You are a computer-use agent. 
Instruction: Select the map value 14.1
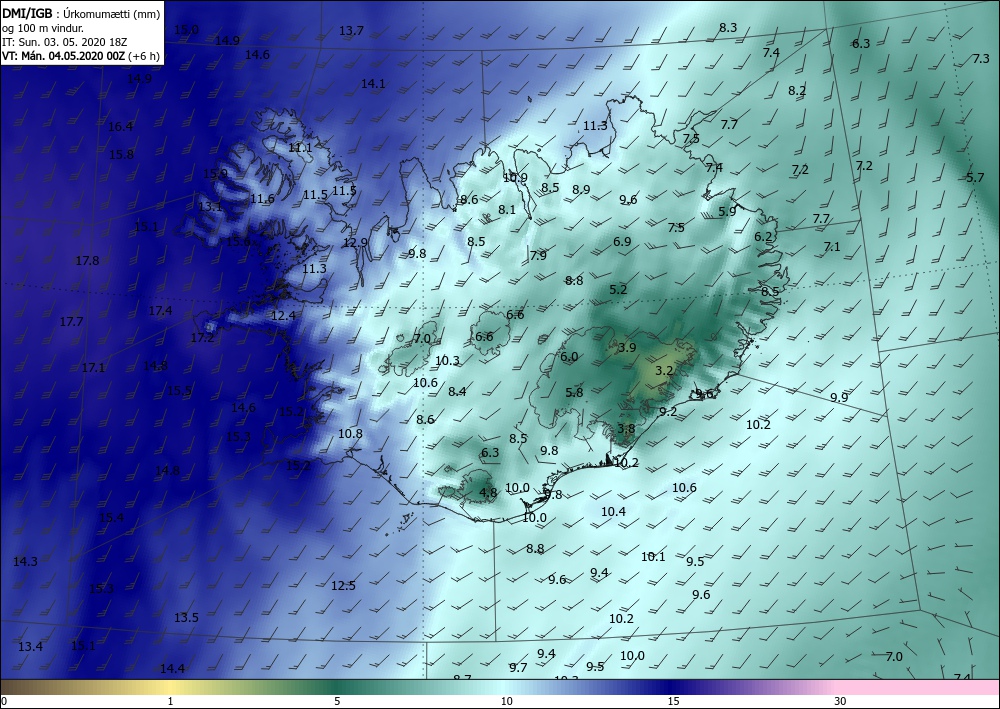(373, 84)
